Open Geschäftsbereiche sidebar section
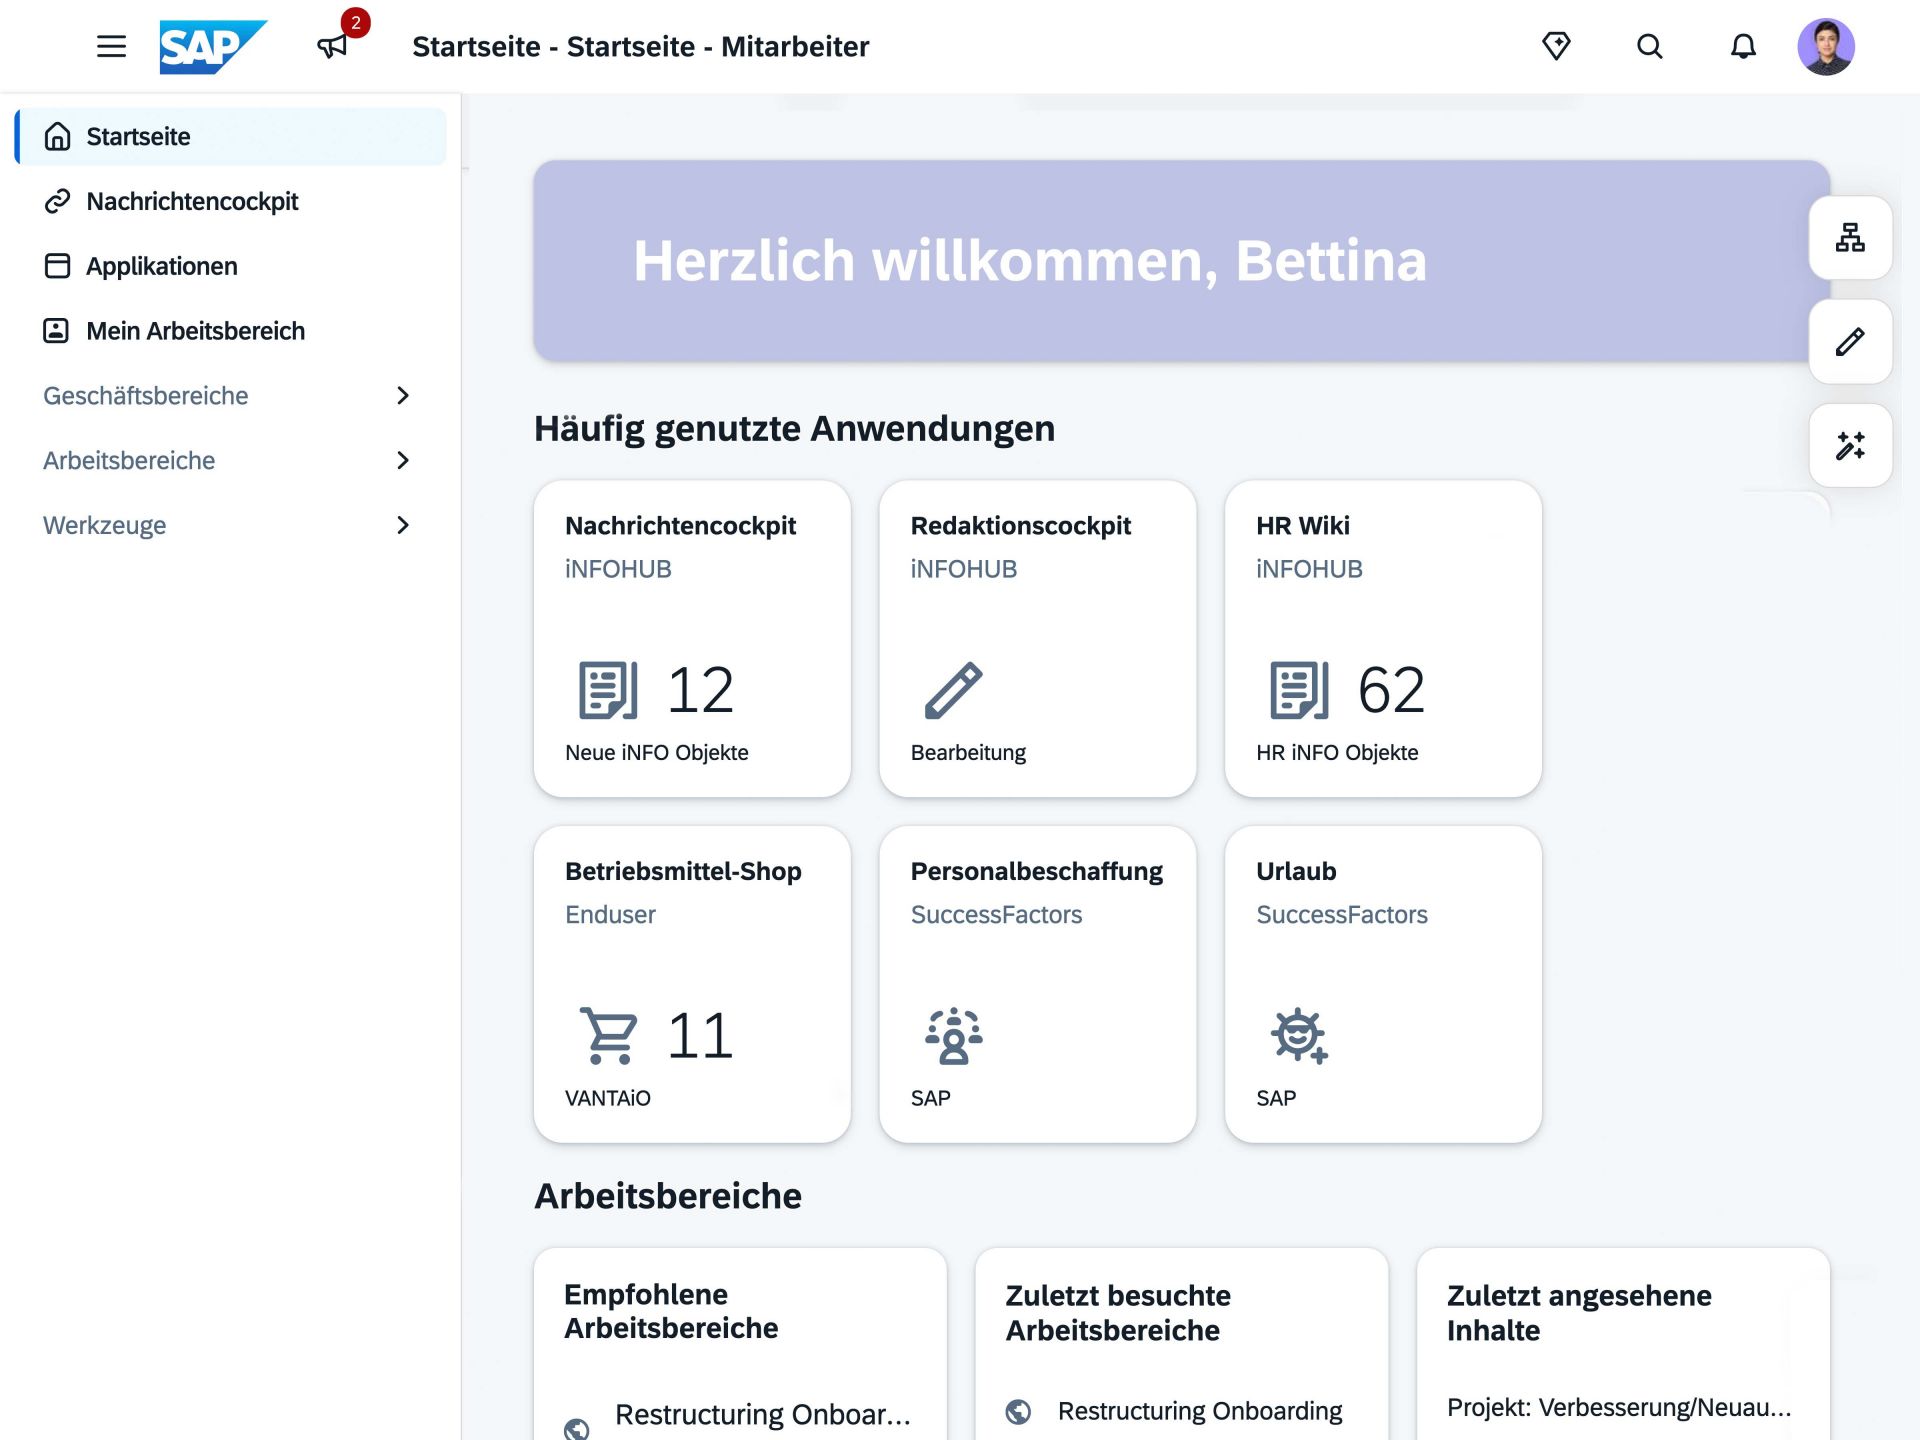This screenshot has height=1440, width=1920. pos(231,396)
